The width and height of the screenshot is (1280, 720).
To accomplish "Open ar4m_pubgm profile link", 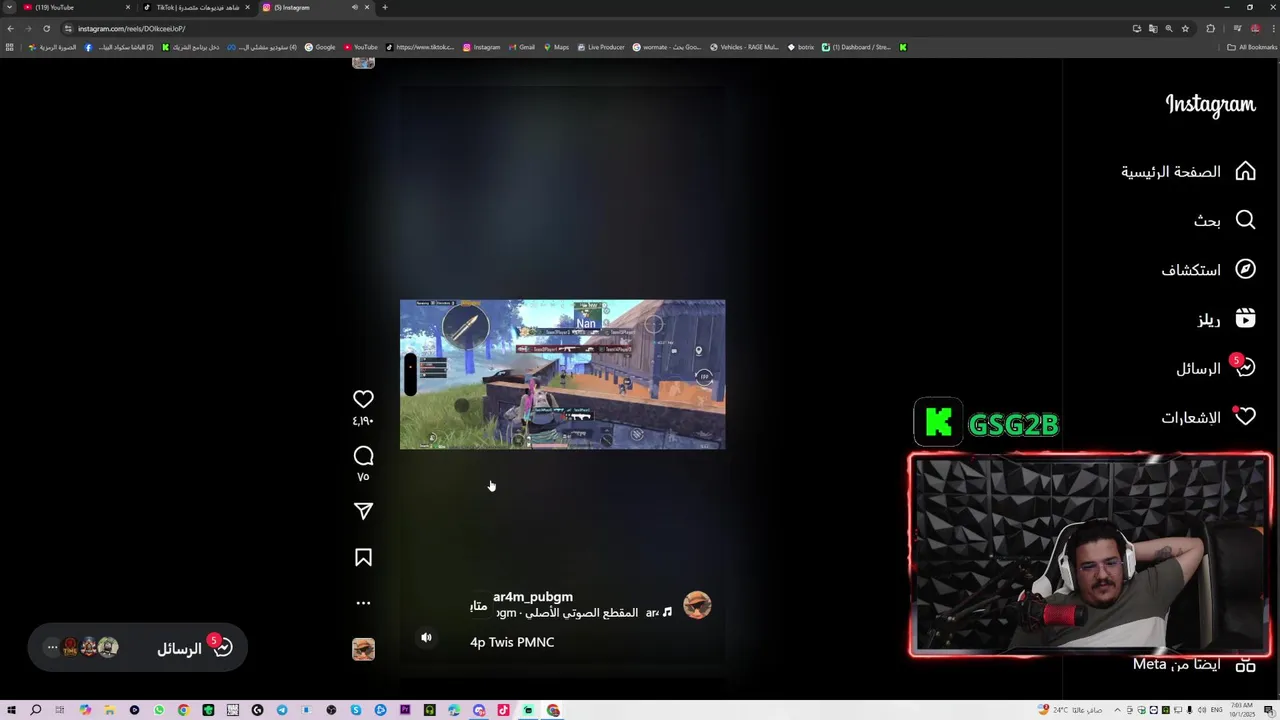I will click(533, 597).
